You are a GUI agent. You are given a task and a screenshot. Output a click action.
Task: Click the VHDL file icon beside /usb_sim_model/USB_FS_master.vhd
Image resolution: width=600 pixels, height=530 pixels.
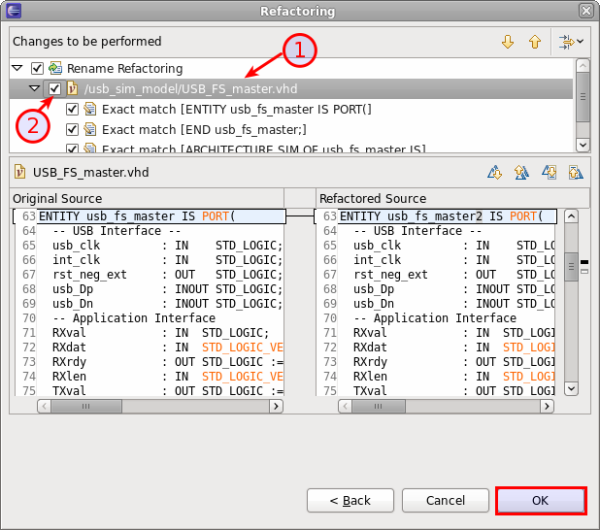72,88
